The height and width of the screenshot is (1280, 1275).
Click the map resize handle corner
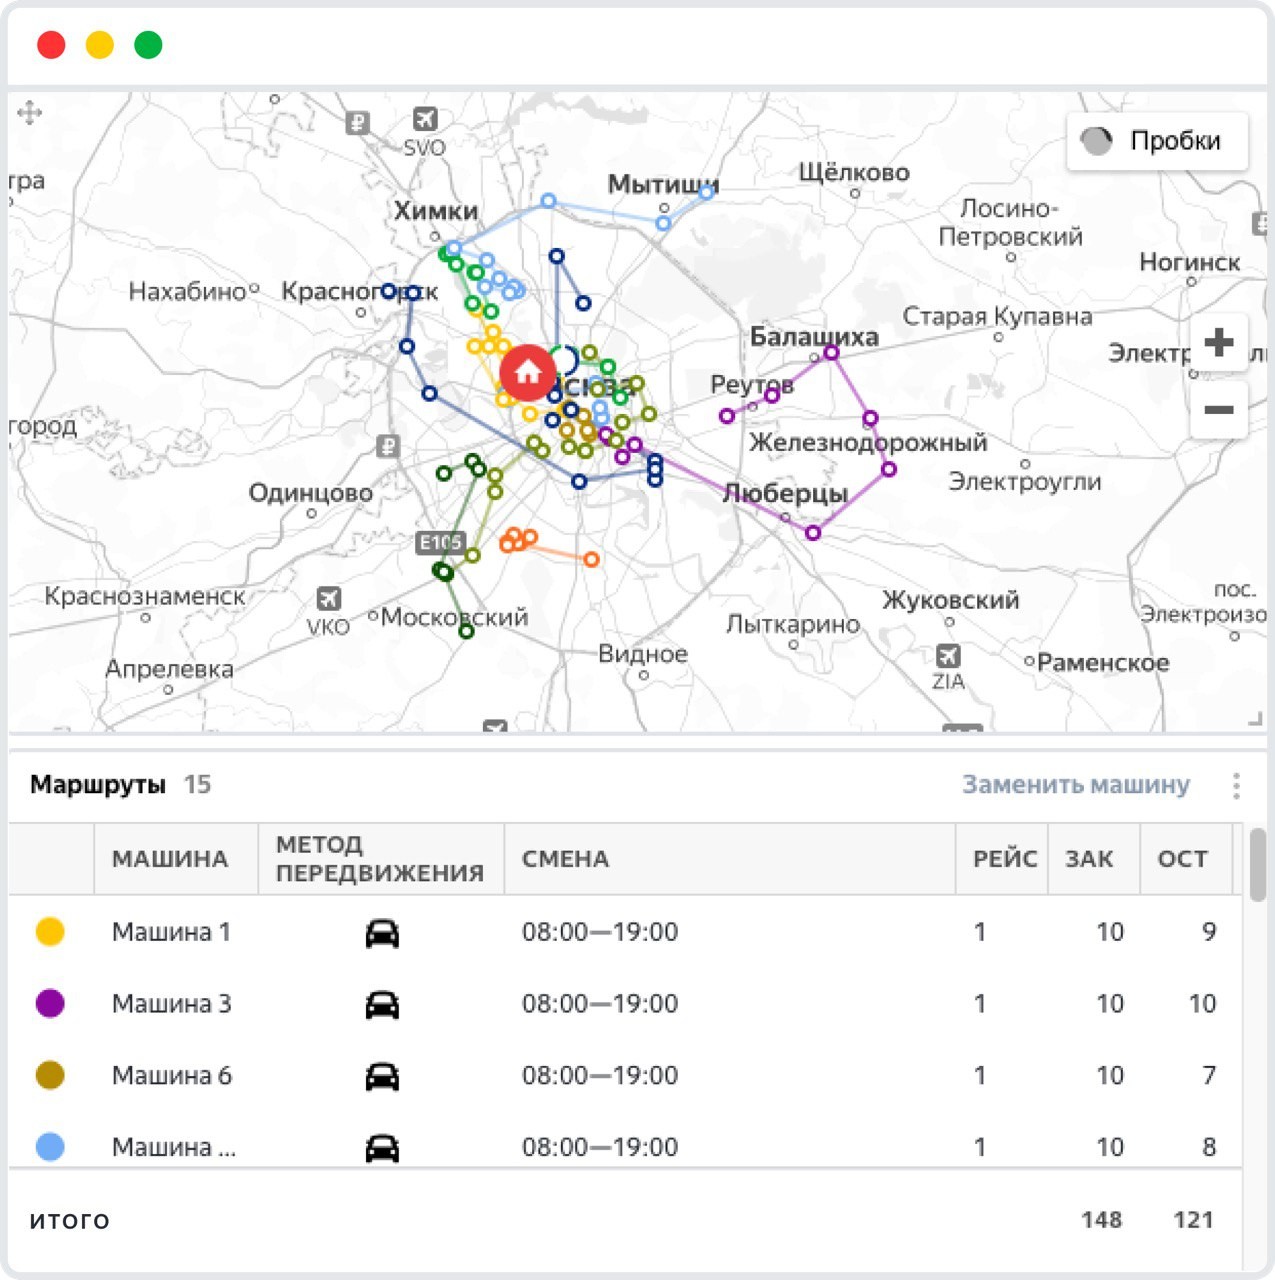click(x=1254, y=719)
